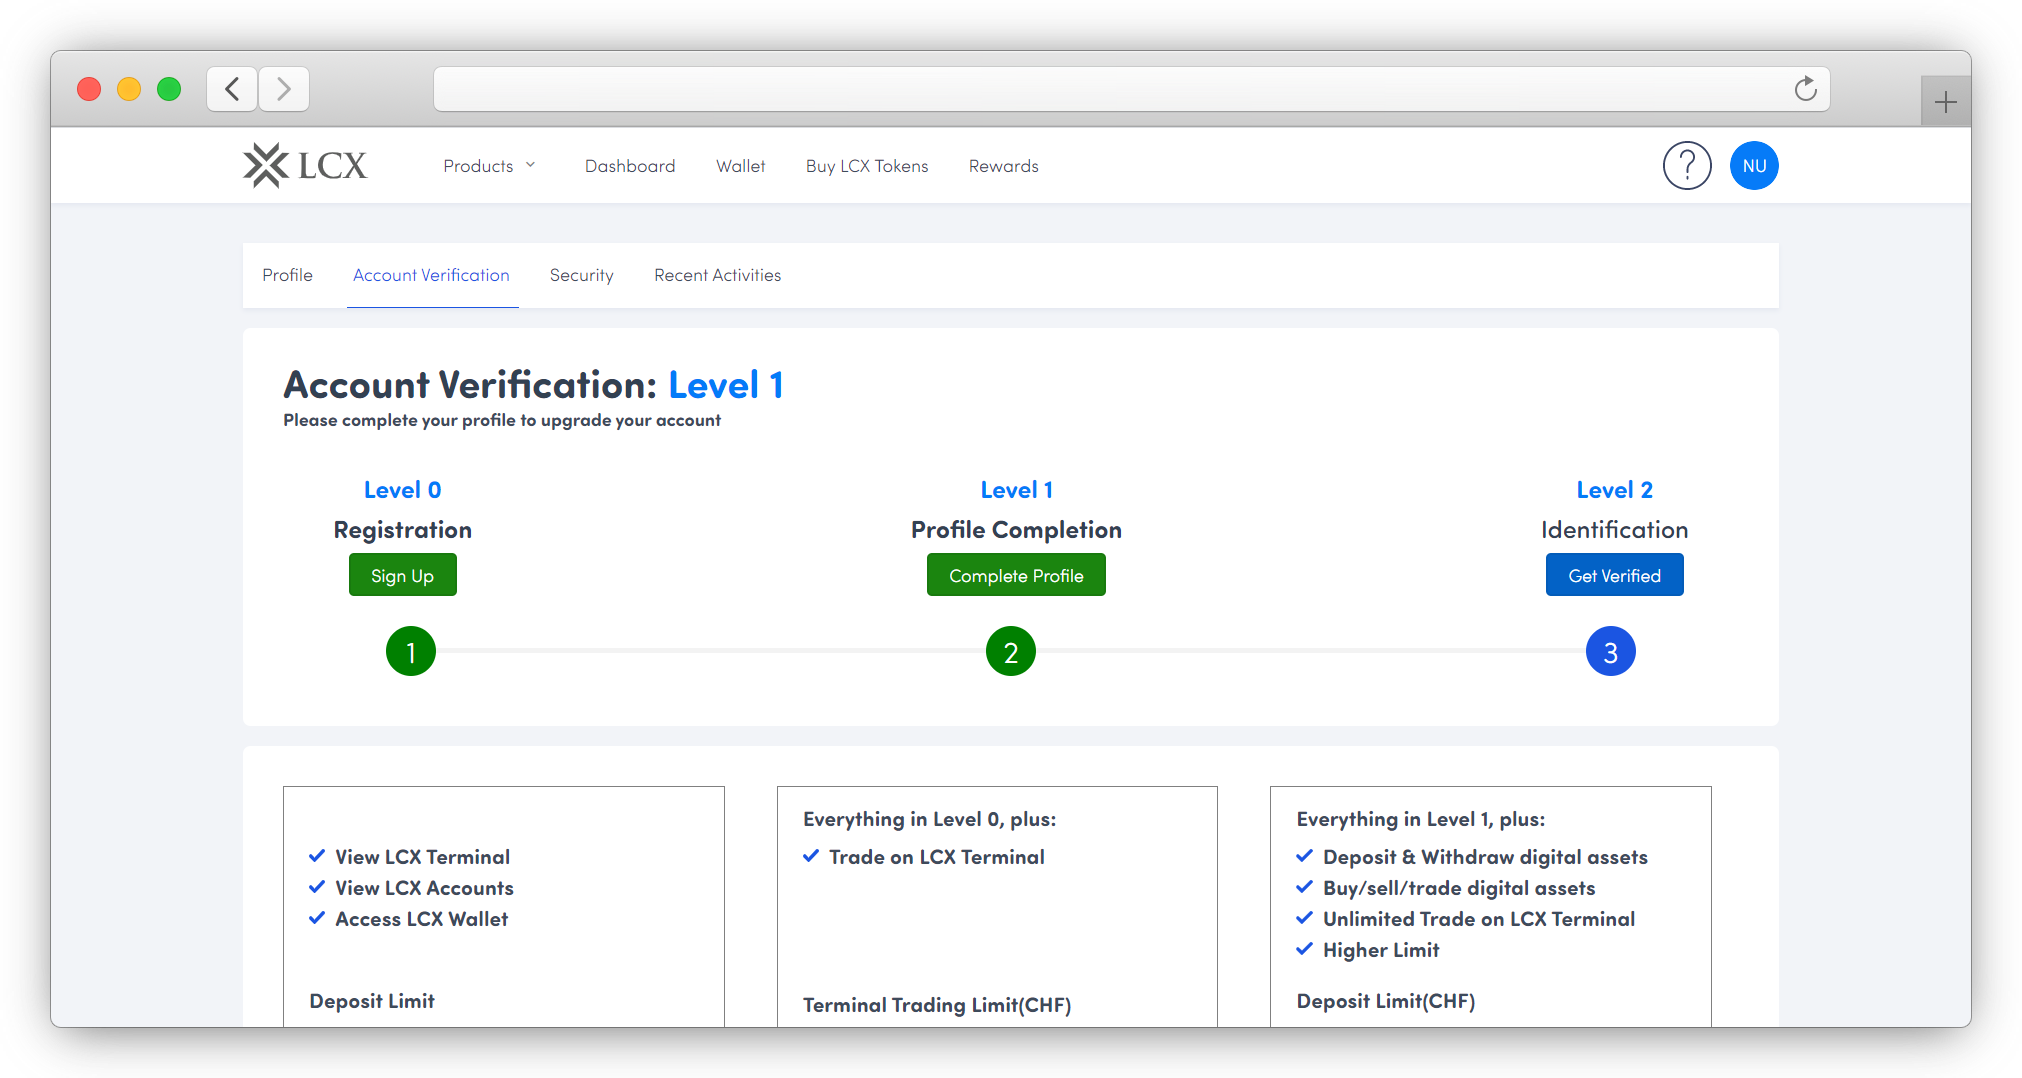This screenshot has width=2022, height=1078.
Task: Click 'Terminal Trading Limit(CHF)' label
Action: 937,1005
